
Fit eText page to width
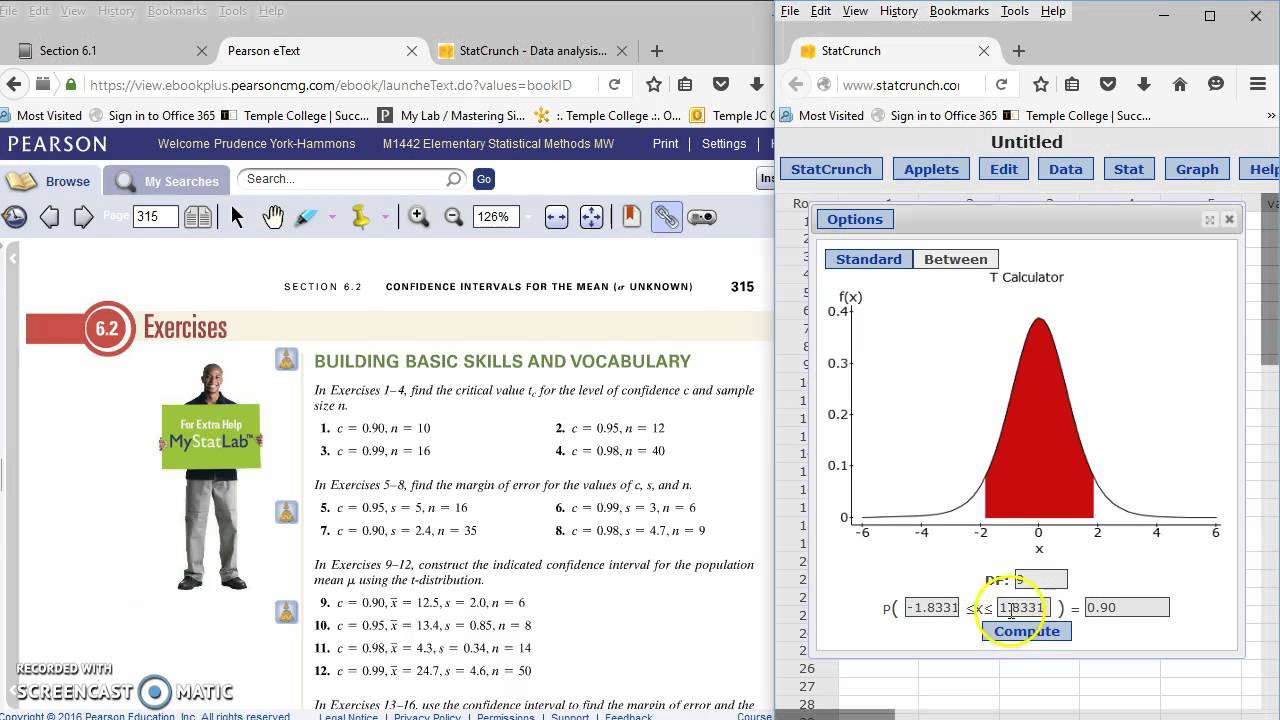pyautogui.click(x=557, y=217)
